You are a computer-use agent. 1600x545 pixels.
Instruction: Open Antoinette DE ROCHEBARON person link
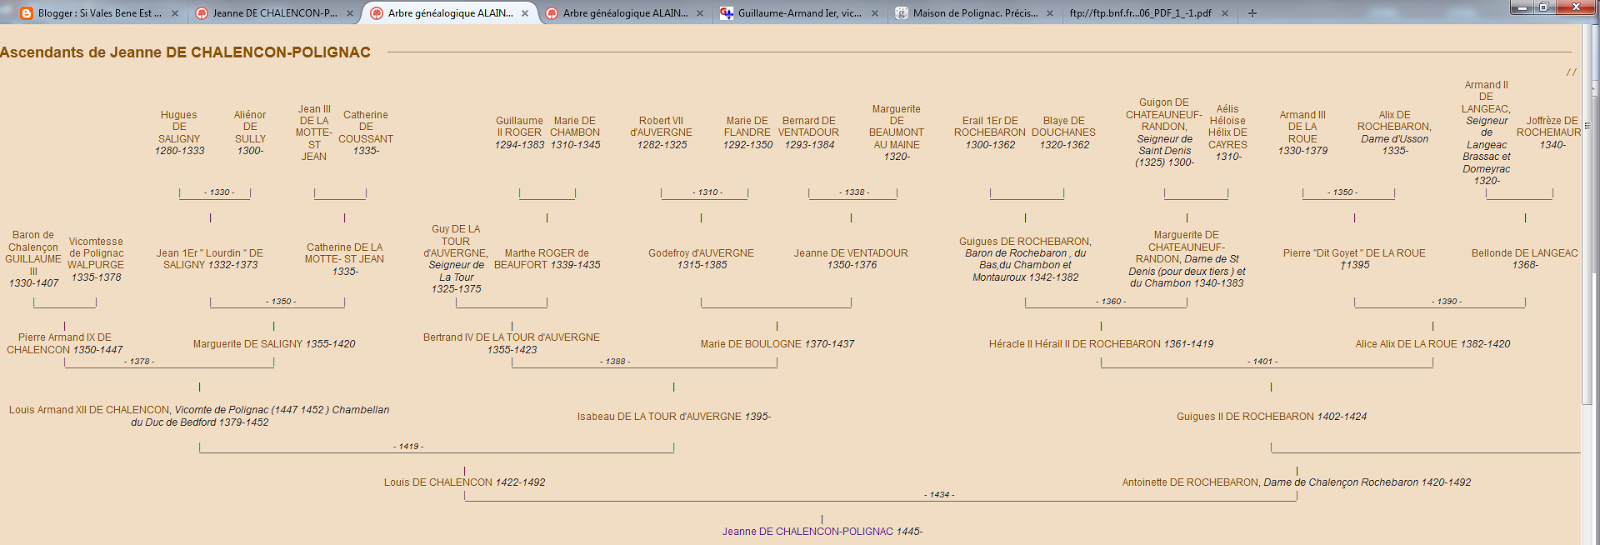click(x=1296, y=482)
